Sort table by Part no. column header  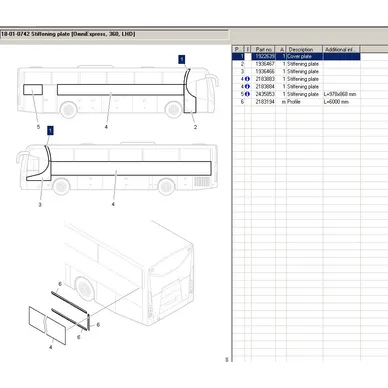(x=263, y=49)
